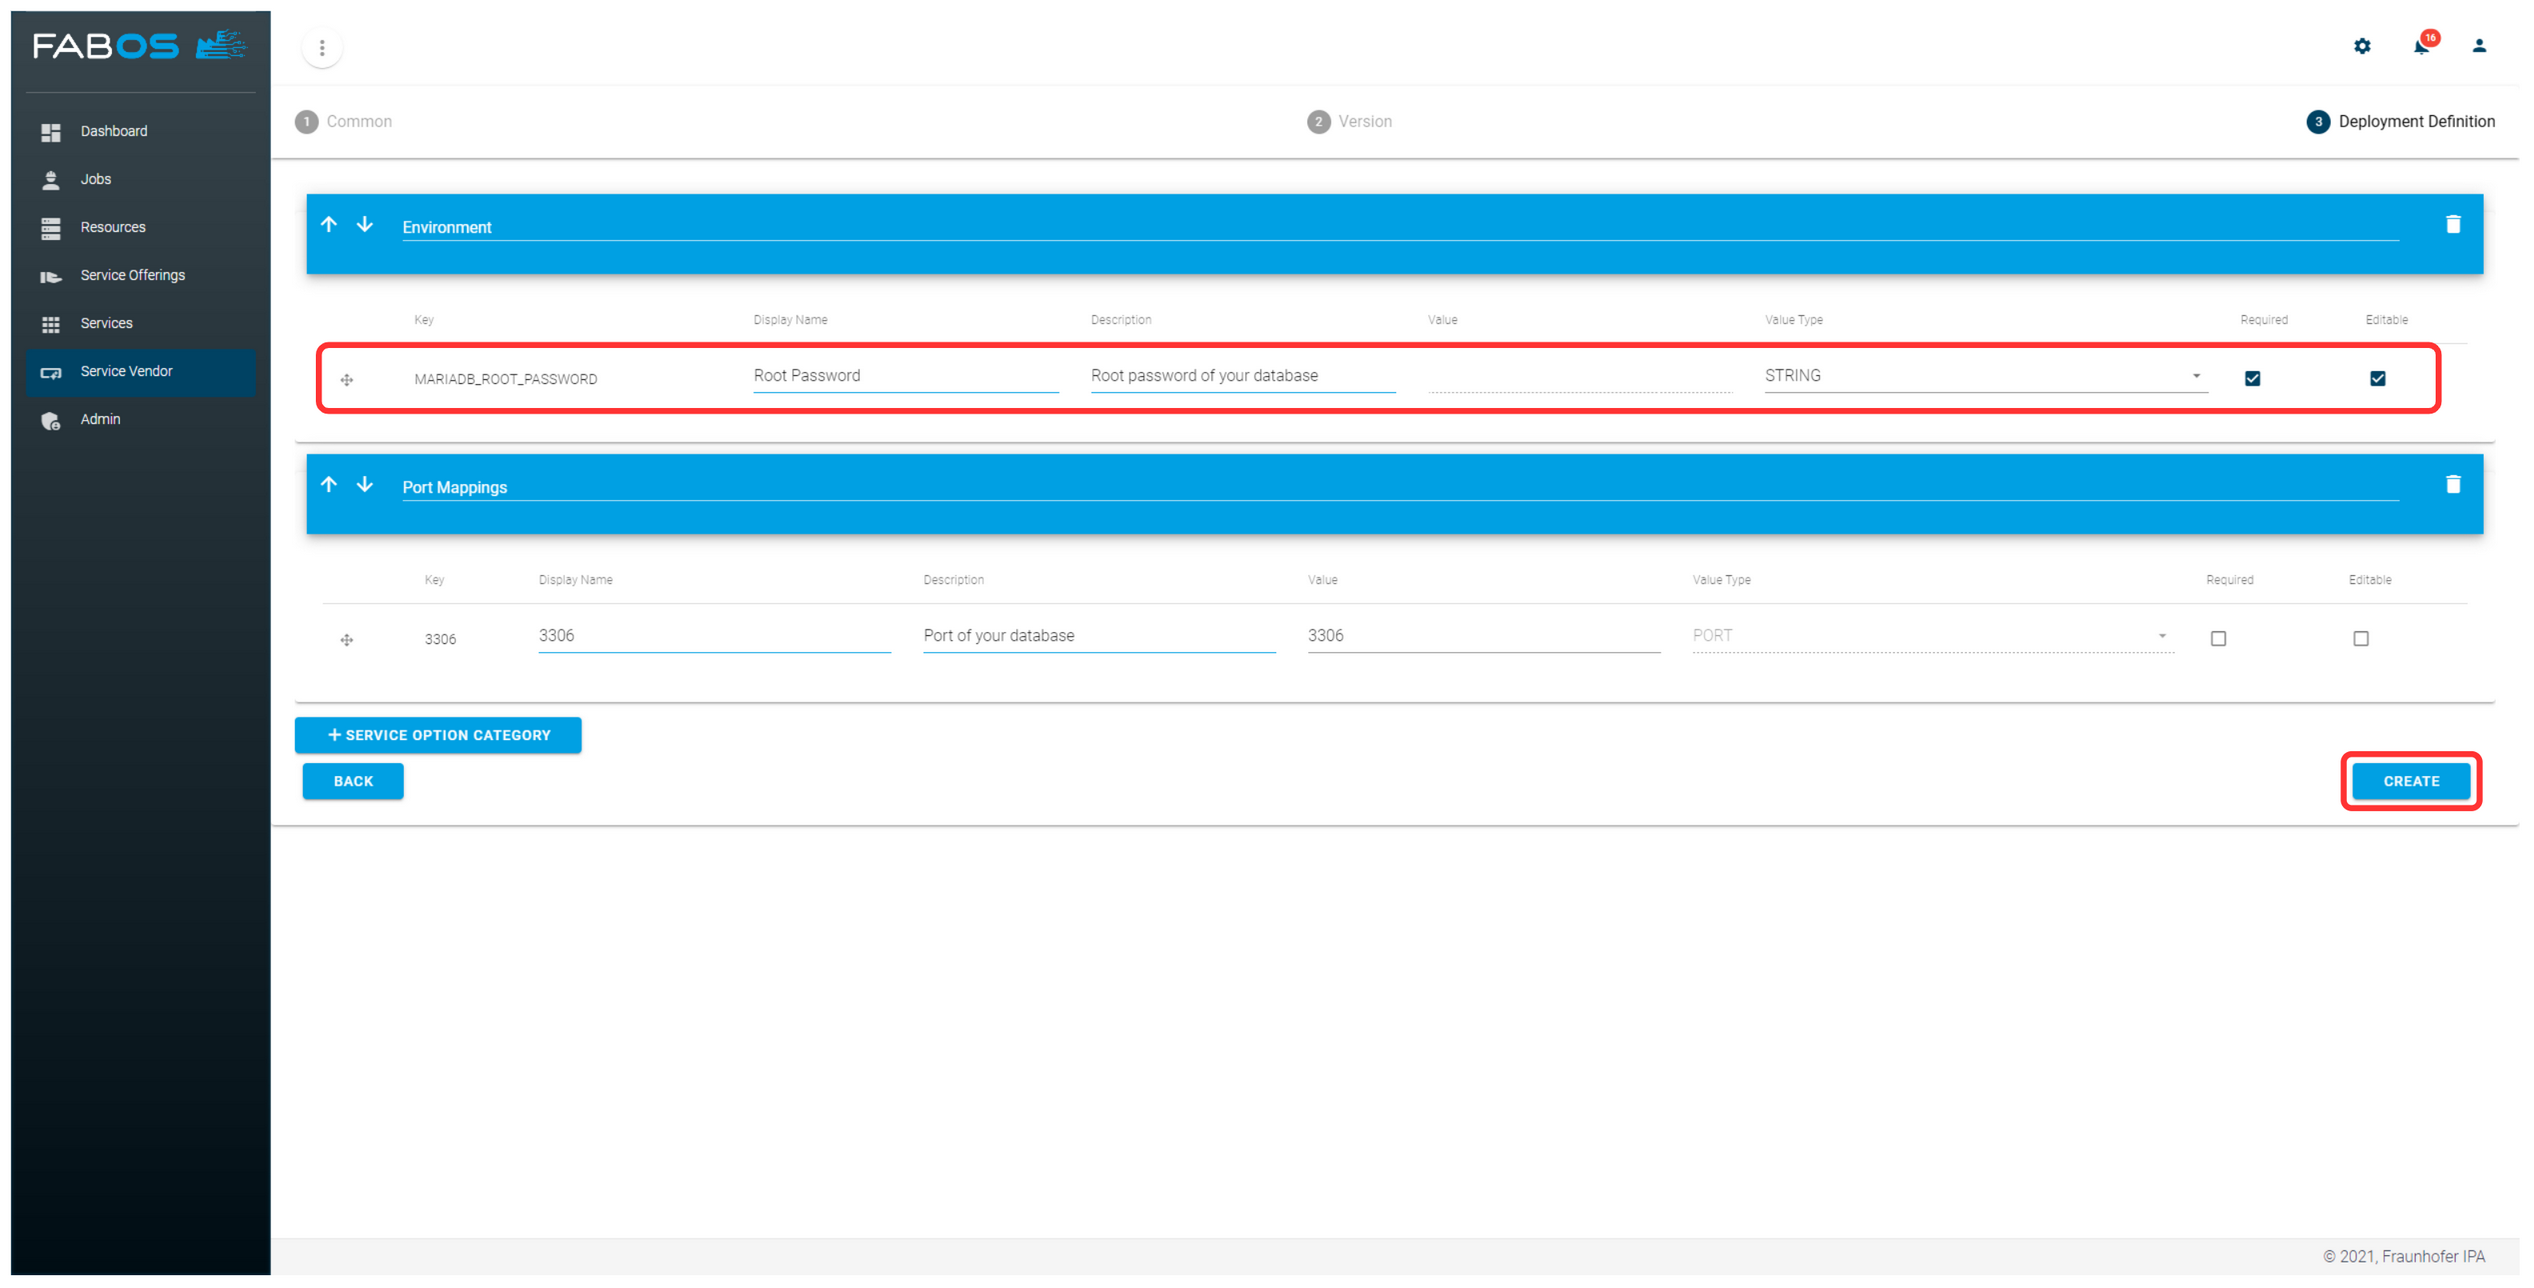
Task: Check Required on the 3306 port row
Action: (x=2218, y=638)
